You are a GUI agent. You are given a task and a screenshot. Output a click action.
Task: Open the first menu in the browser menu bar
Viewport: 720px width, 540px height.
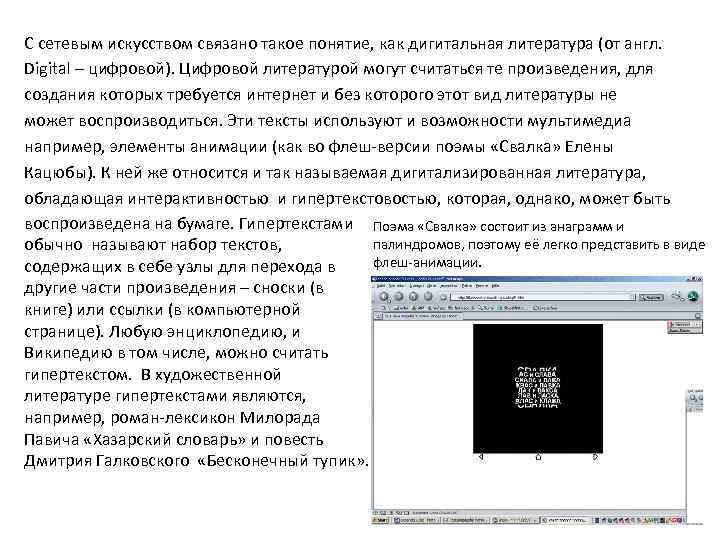[380, 286]
